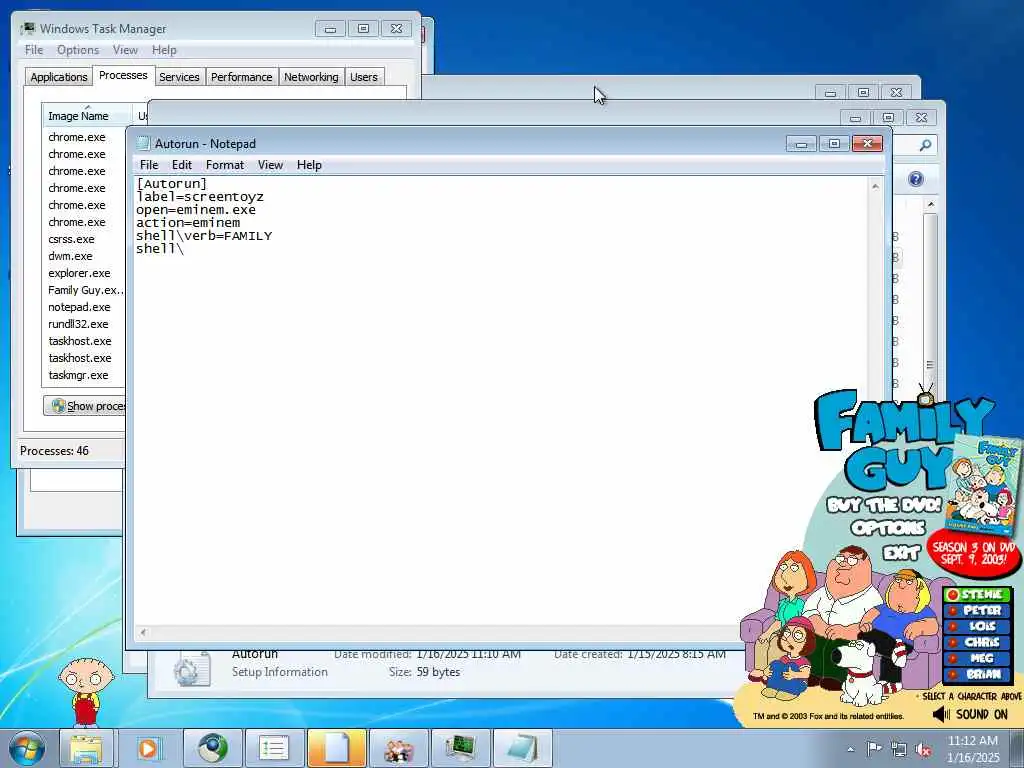Open Notepad File menu
The width and height of the screenshot is (1024, 768).
pyautogui.click(x=149, y=165)
